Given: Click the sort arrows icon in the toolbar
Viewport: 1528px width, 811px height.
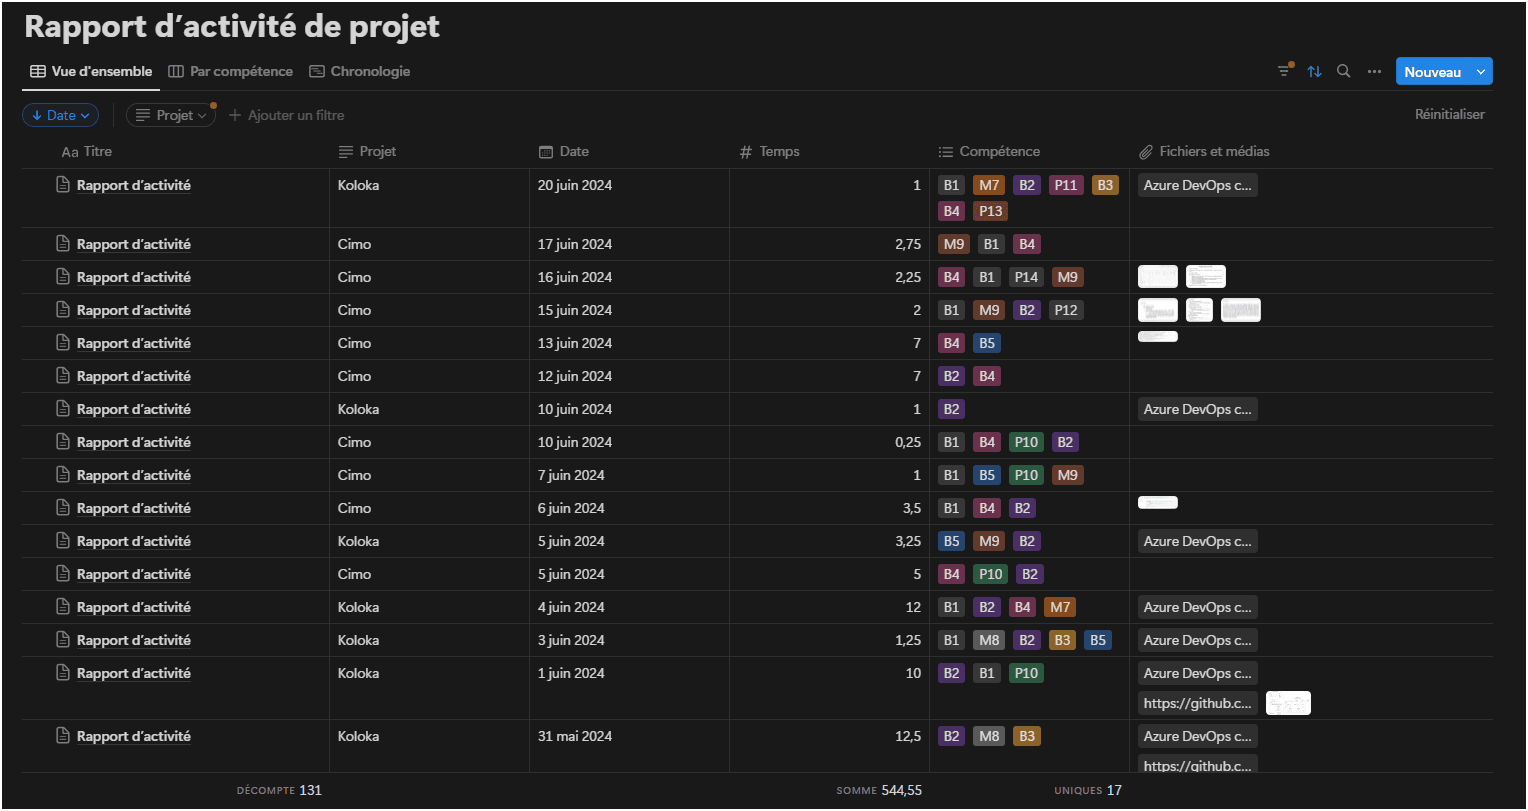Looking at the screenshot, I should (1314, 71).
